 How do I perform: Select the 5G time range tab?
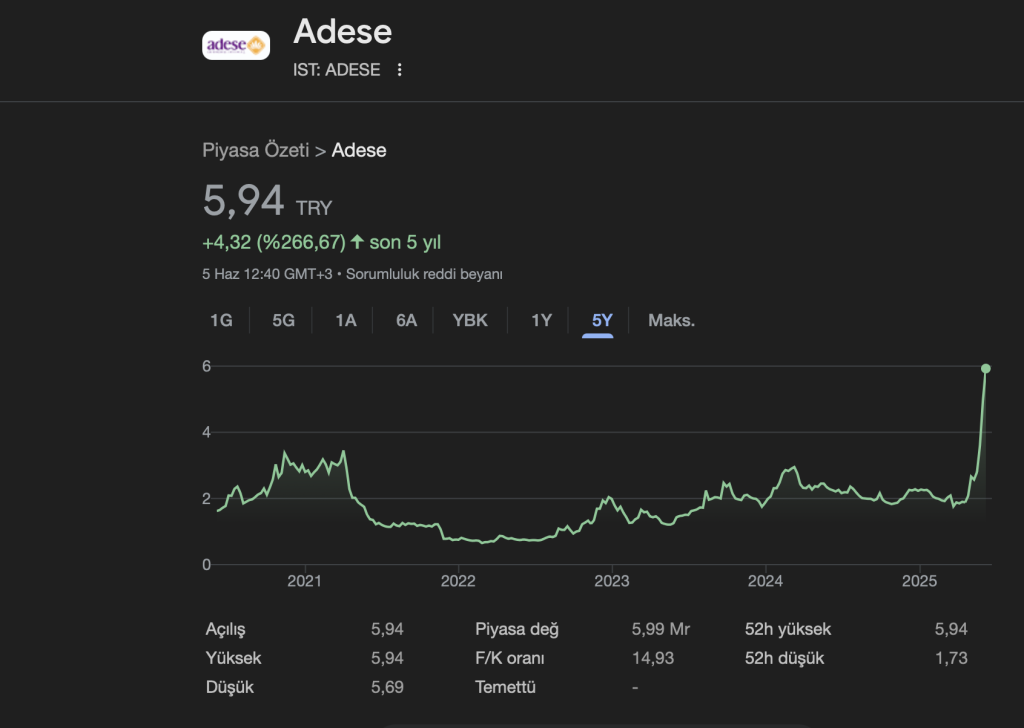tap(284, 321)
